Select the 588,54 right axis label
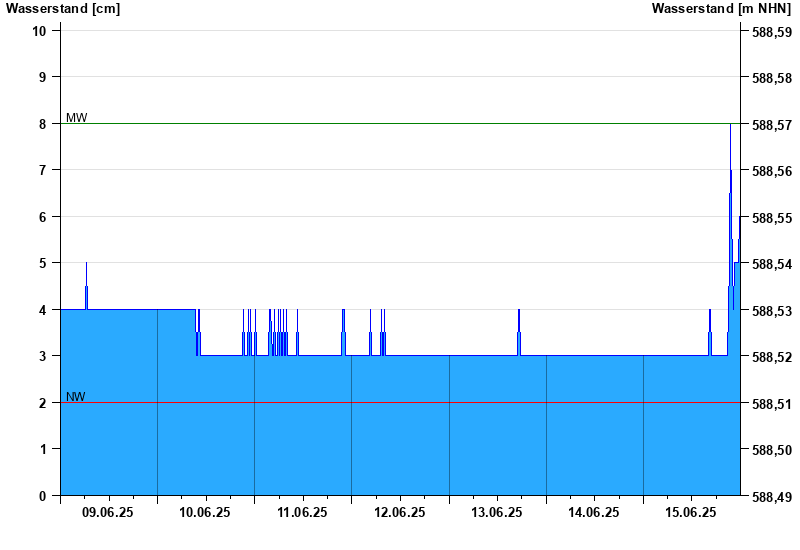 [x=771, y=264]
